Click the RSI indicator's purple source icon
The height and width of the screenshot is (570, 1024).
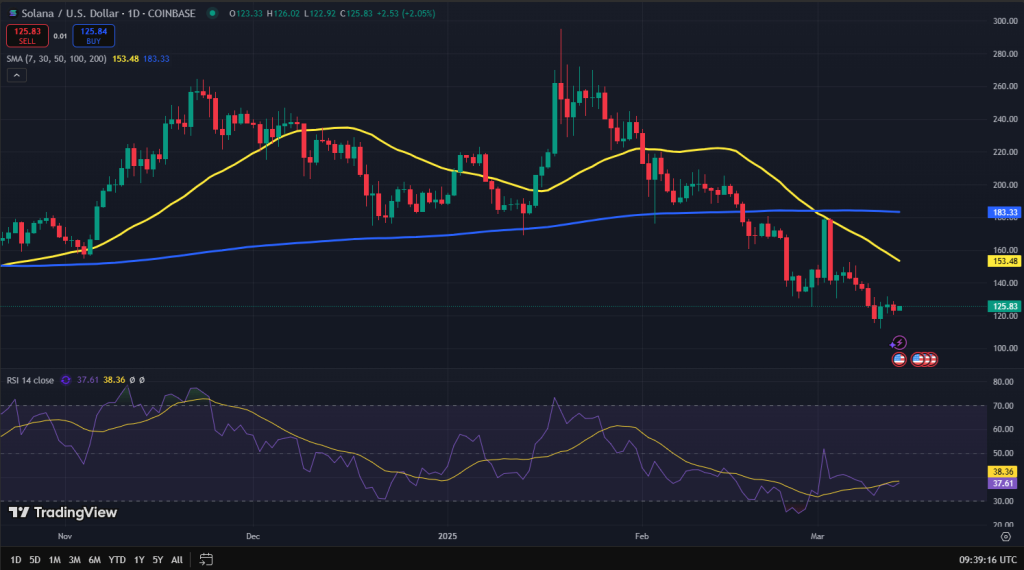click(x=65, y=380)
